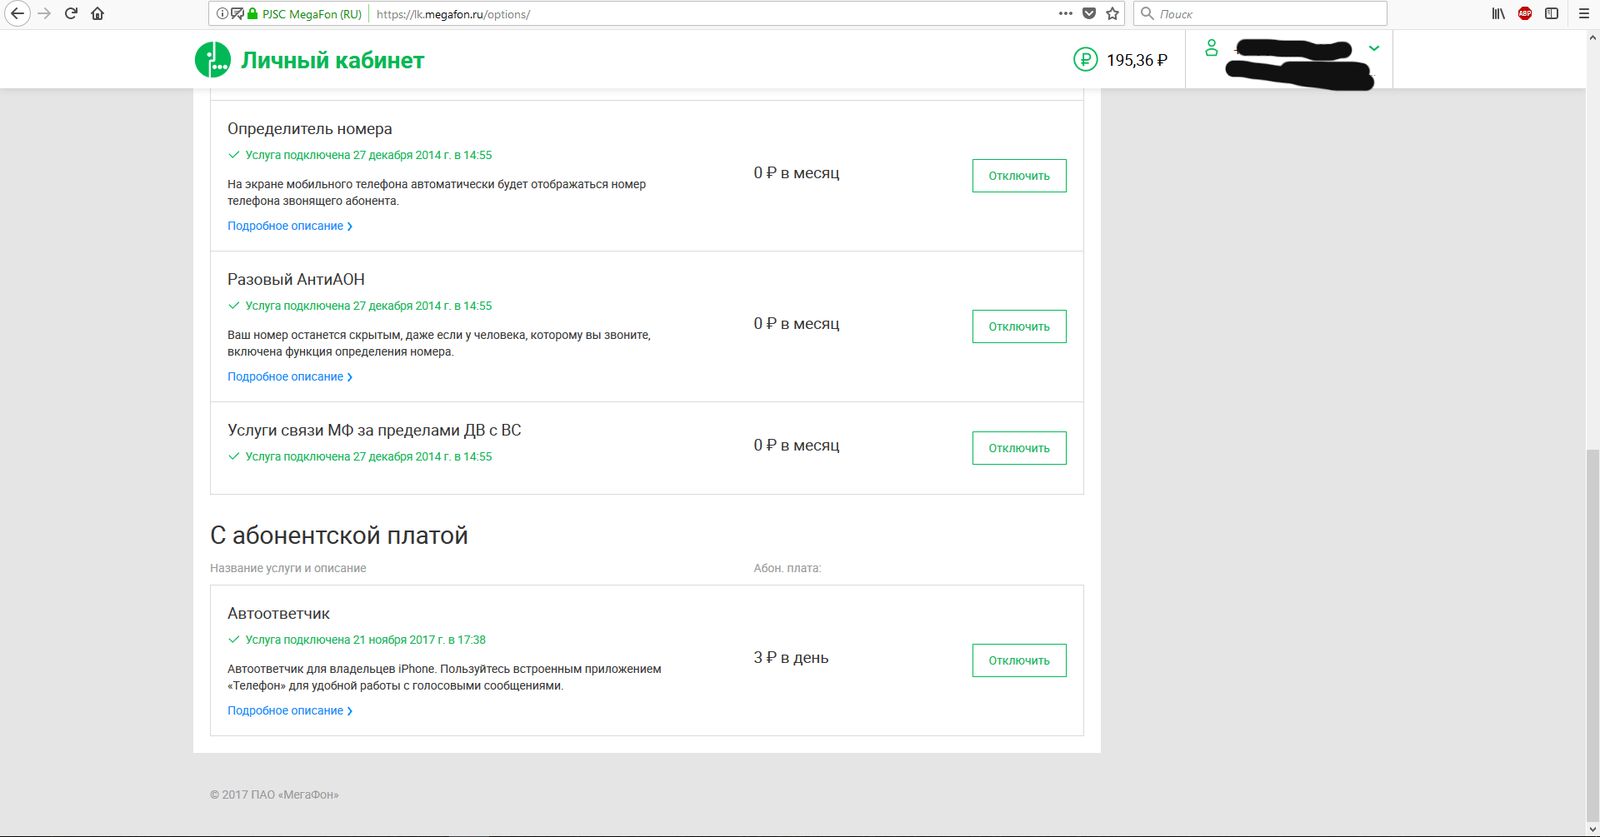The image size is (1600, 837).
Task: Go back with the browser back arrow
Action: (x=17, y=14)
